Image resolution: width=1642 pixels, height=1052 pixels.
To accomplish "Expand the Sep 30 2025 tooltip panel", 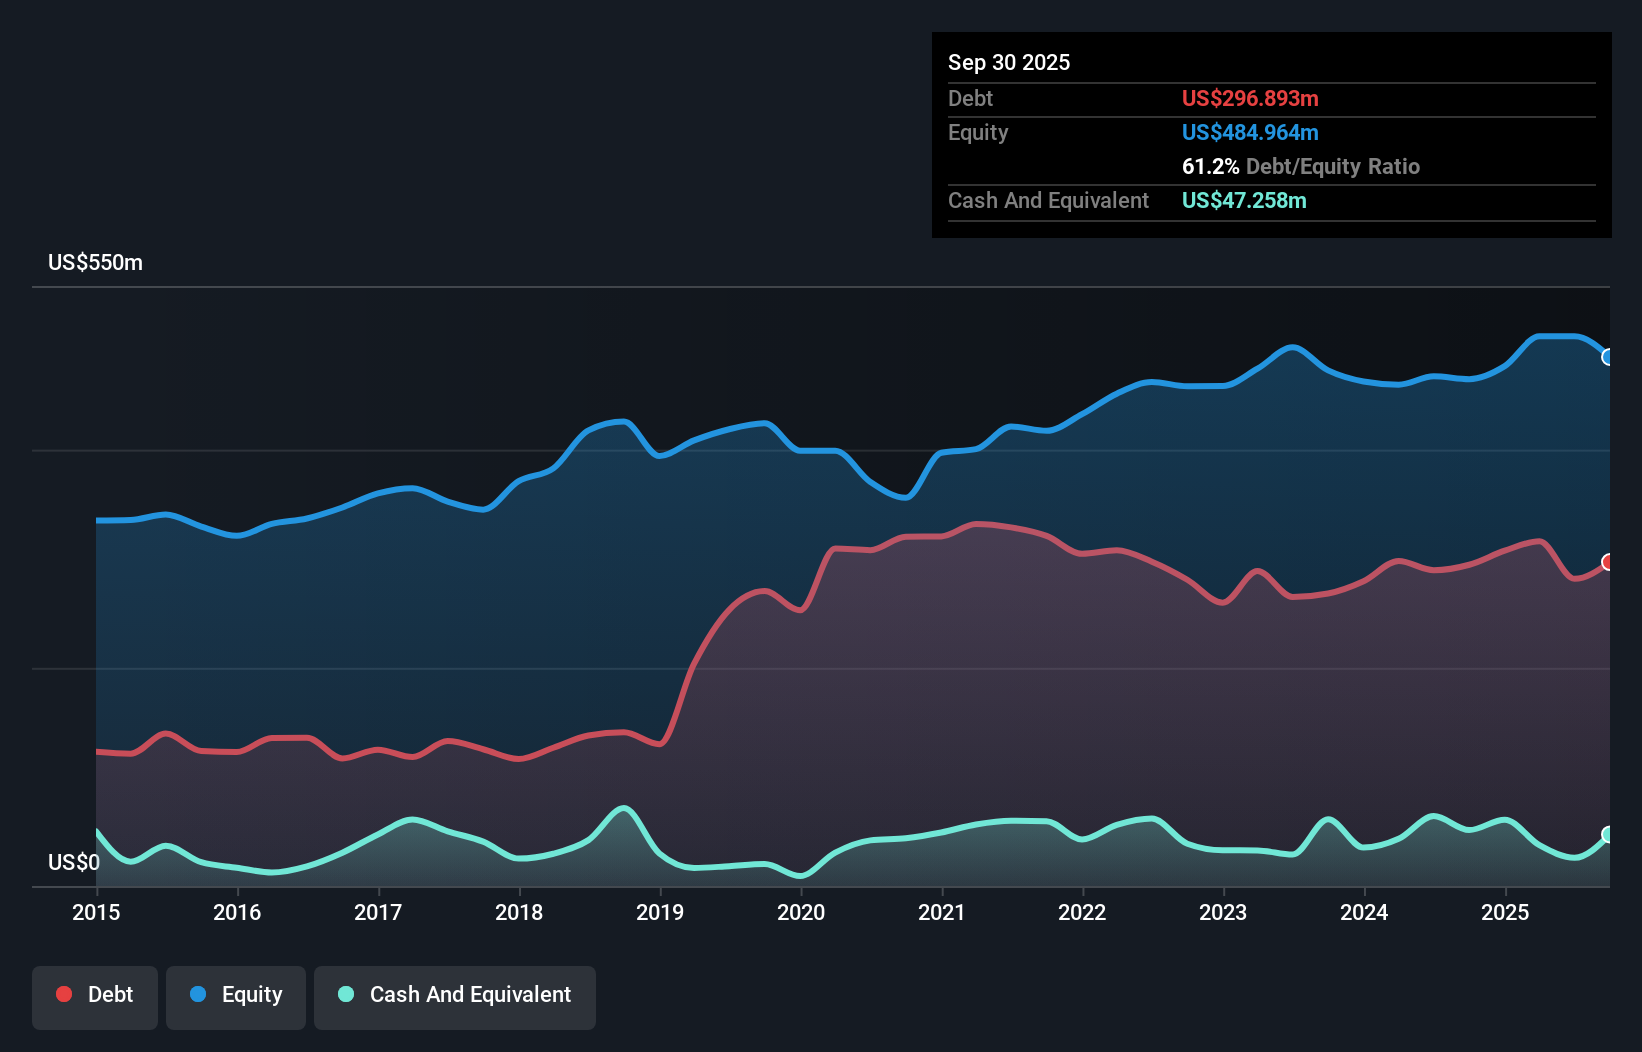I will 1009,62.
